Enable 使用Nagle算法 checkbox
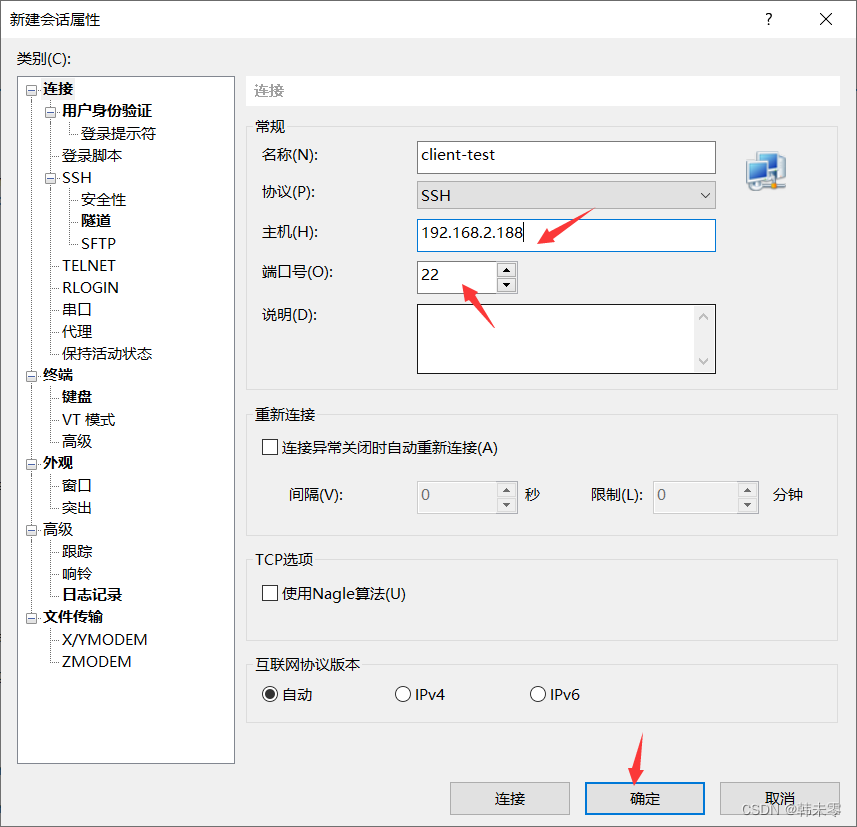The image size is (857, 827). point(270,593)
